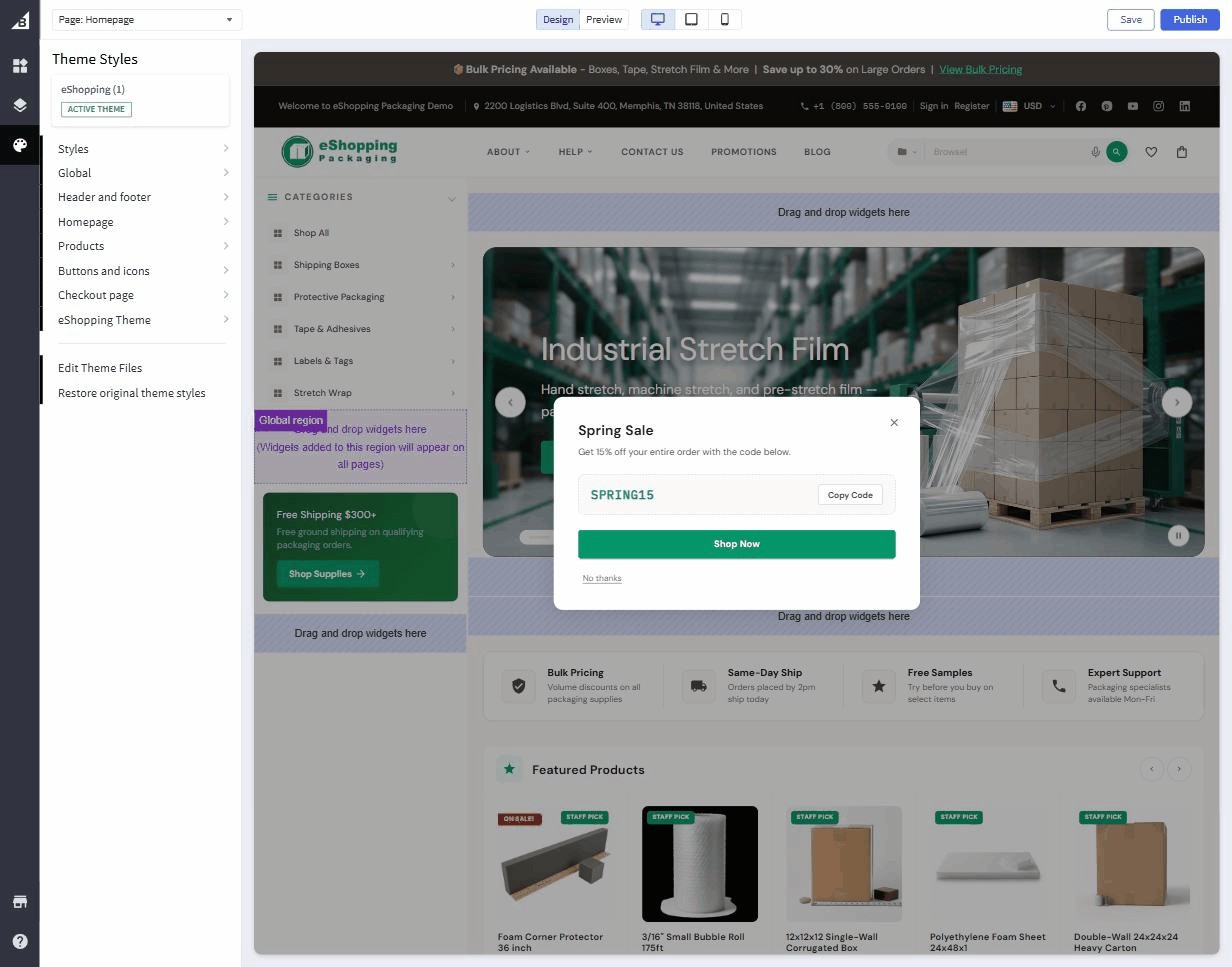Open the wishlist heart icon

coord(1151,152)
